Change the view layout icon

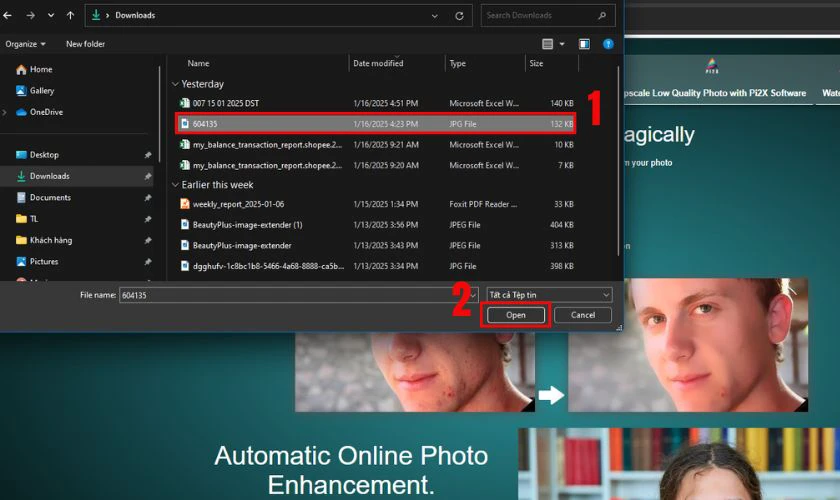click(x=548, y=44)
